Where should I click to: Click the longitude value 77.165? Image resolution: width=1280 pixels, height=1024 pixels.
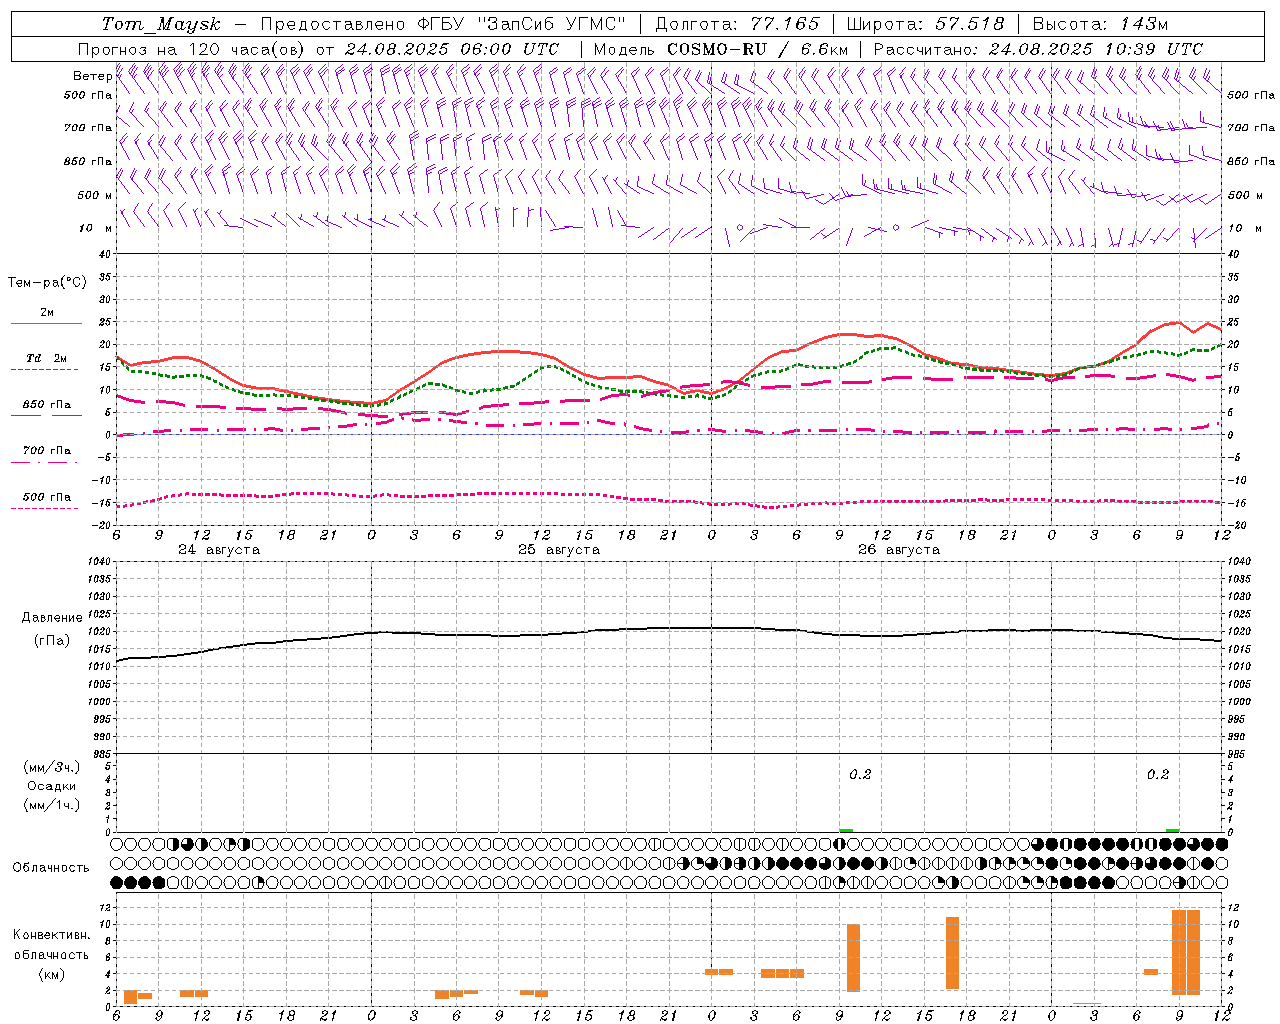(785, 24)
